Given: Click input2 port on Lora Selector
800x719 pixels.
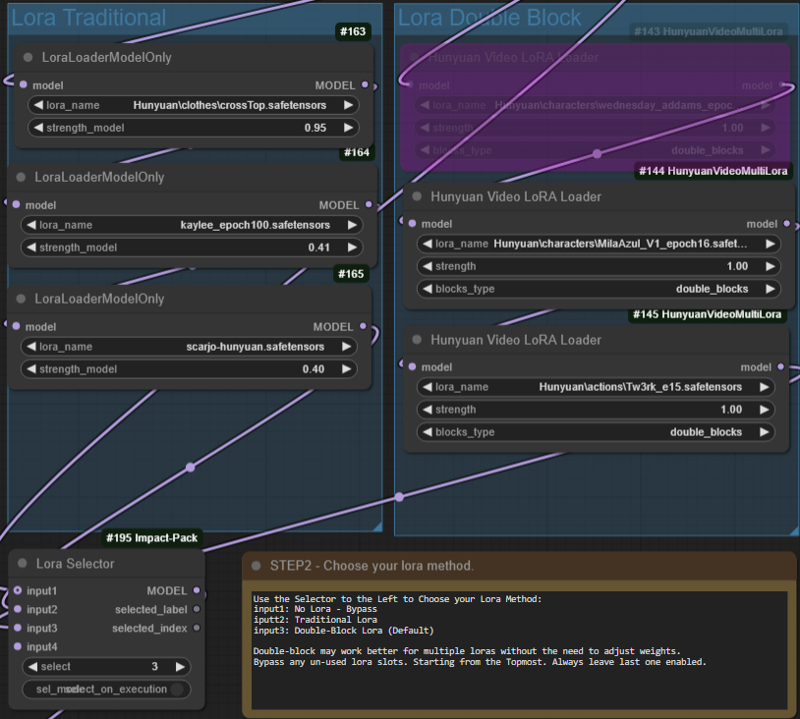Looking at the screenshot, I should coord(18,609).
